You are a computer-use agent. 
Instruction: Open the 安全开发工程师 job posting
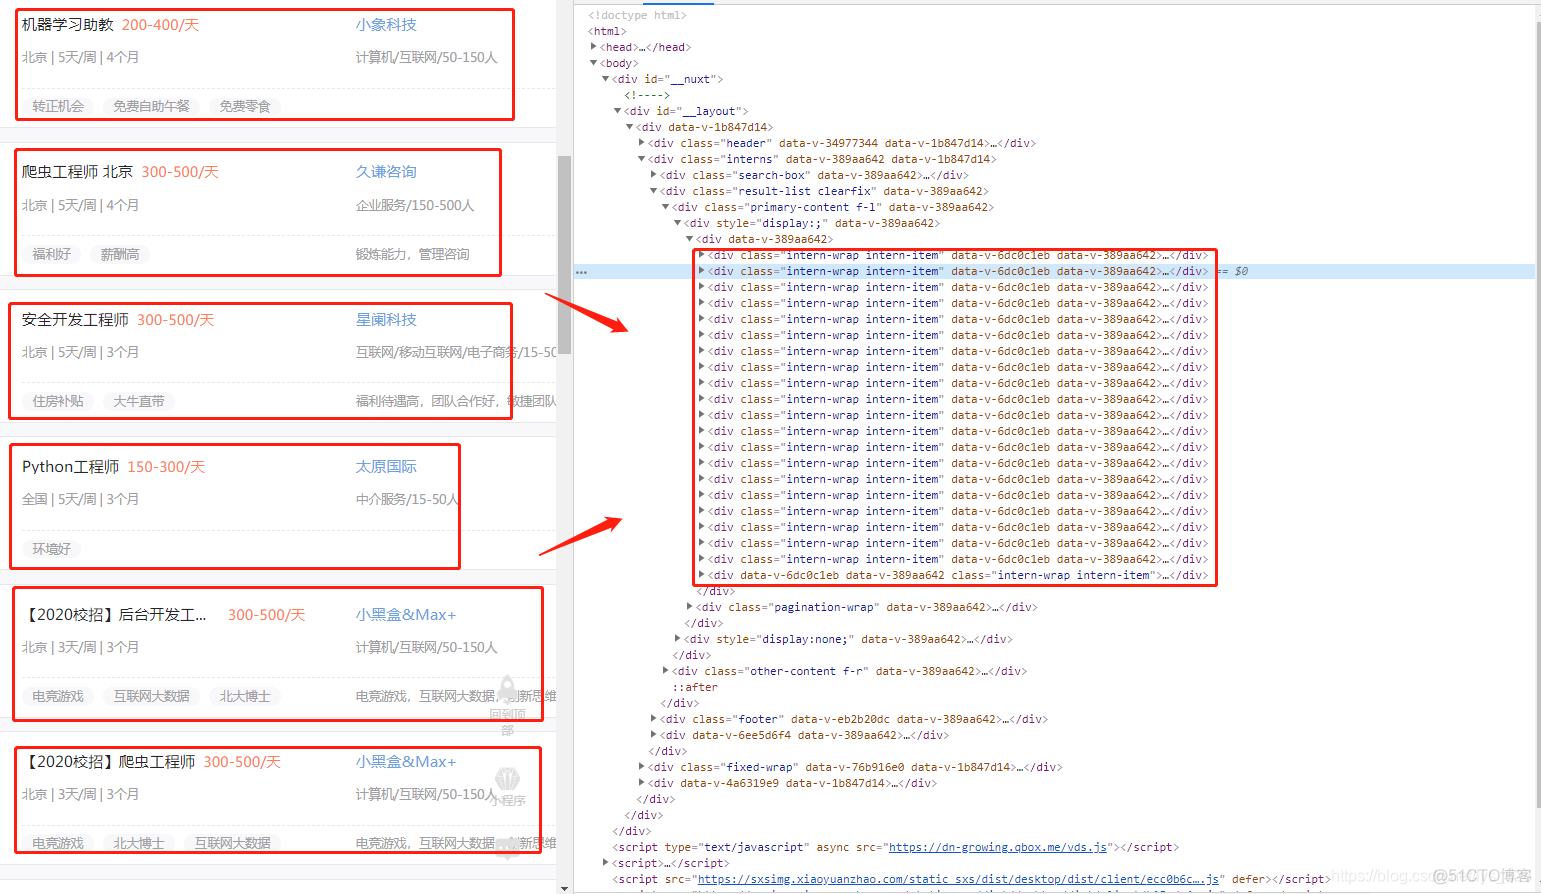pyautogui.click(x=75, y=320)
